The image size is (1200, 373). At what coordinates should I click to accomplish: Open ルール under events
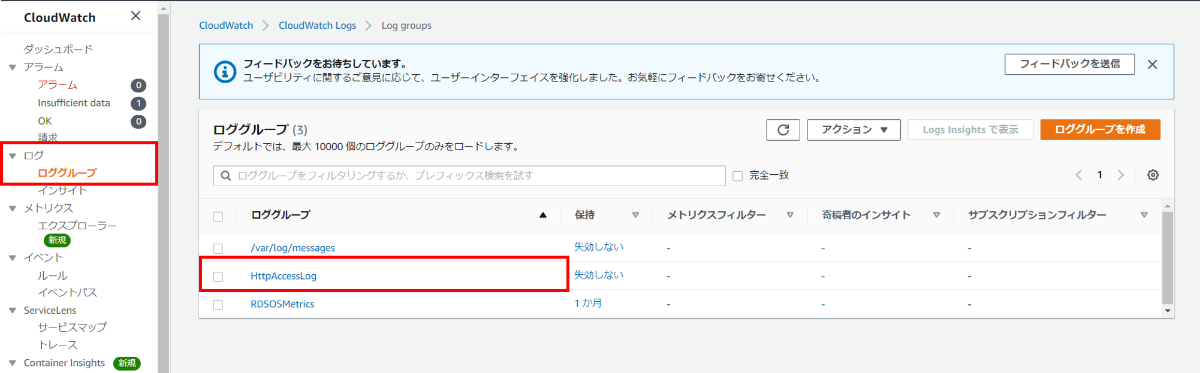coord(52,275)
